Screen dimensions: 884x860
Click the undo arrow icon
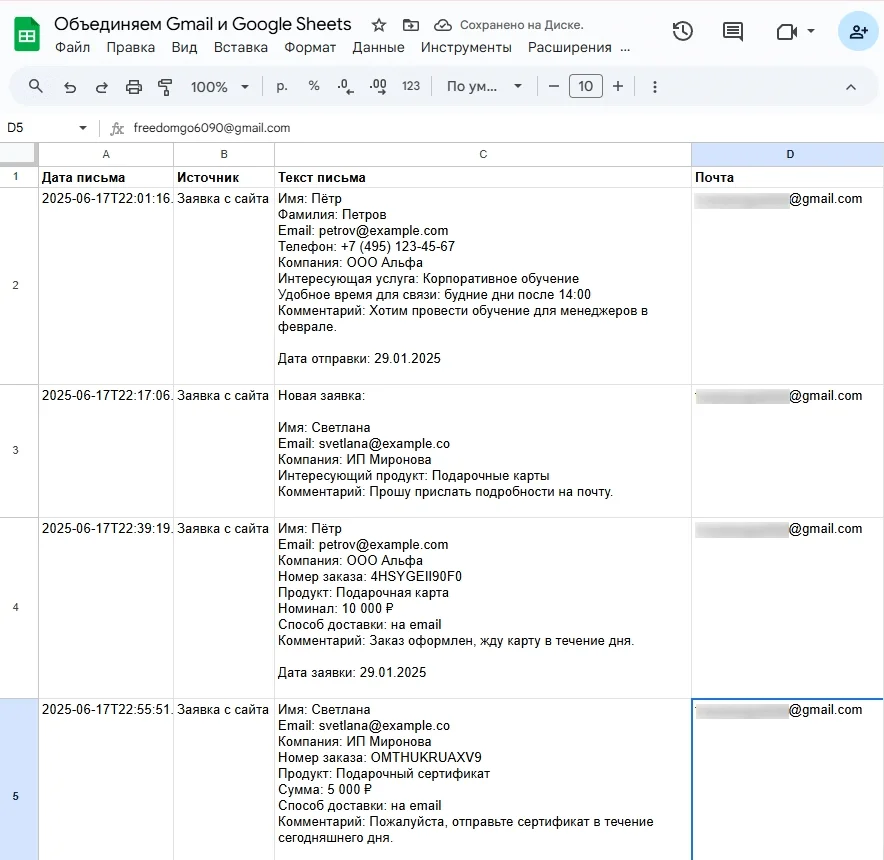(x=69, y=87)
